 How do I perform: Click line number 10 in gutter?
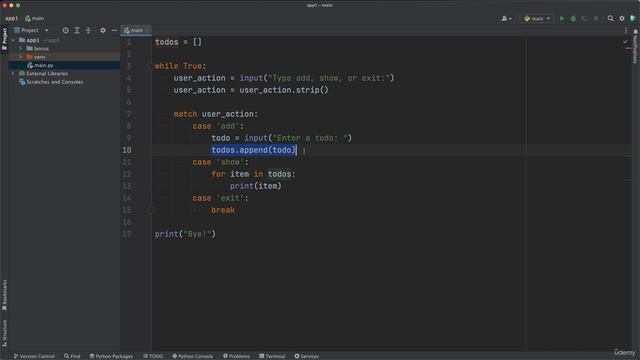127,150
